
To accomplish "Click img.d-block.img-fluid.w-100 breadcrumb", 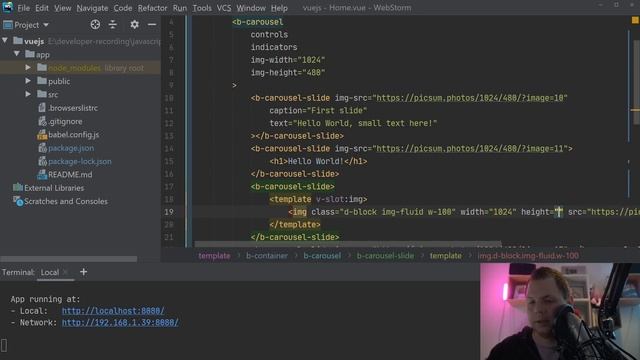I will click(528, 256).
